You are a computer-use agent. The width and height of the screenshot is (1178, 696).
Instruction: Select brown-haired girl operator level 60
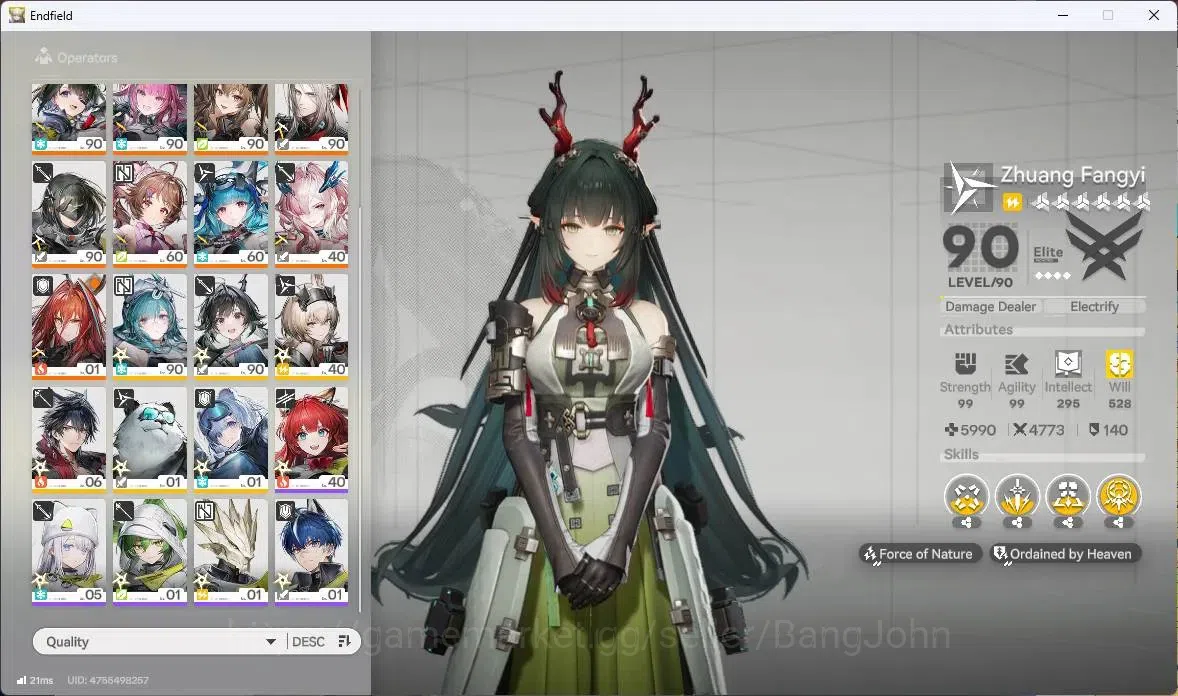[150, 213]
